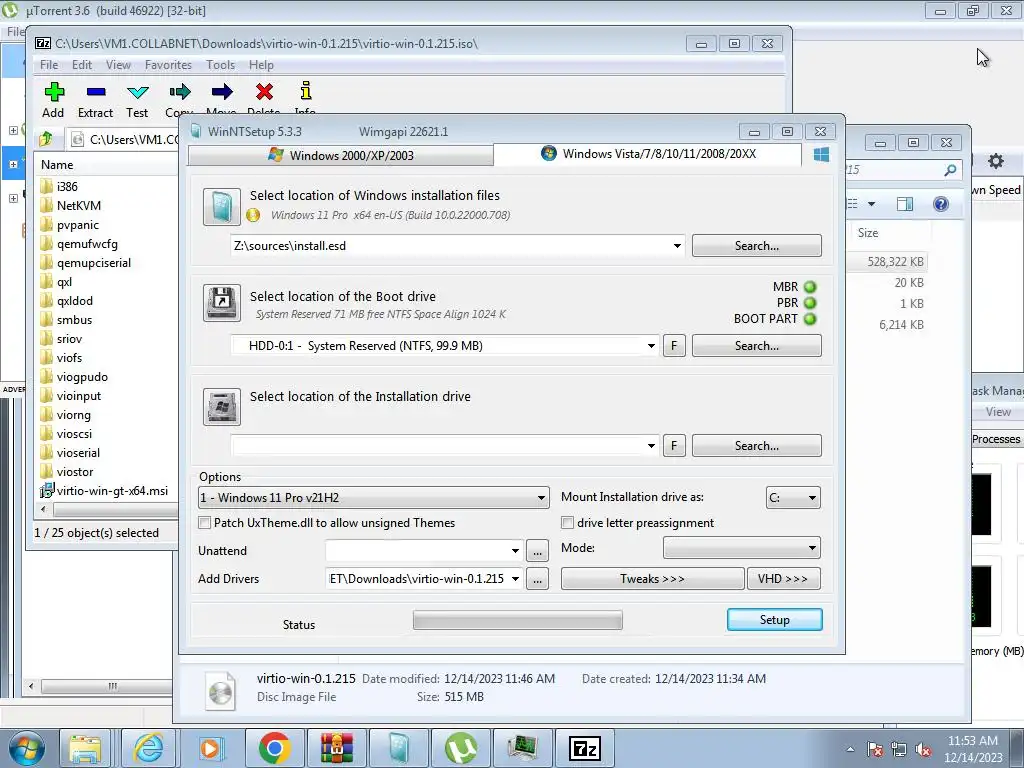This screenshot has height=768, width=1024.
Task: Open Favorites menu in 7-Zip
Action: (168, 65)
